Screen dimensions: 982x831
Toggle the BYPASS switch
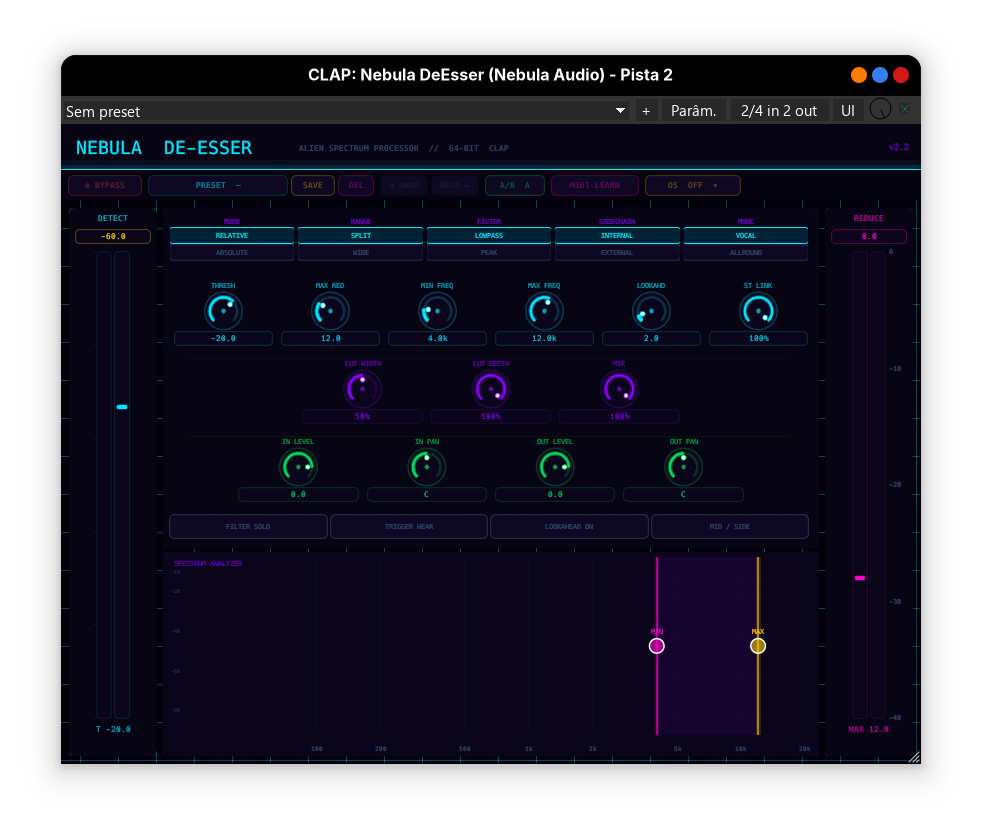[105, 185]
